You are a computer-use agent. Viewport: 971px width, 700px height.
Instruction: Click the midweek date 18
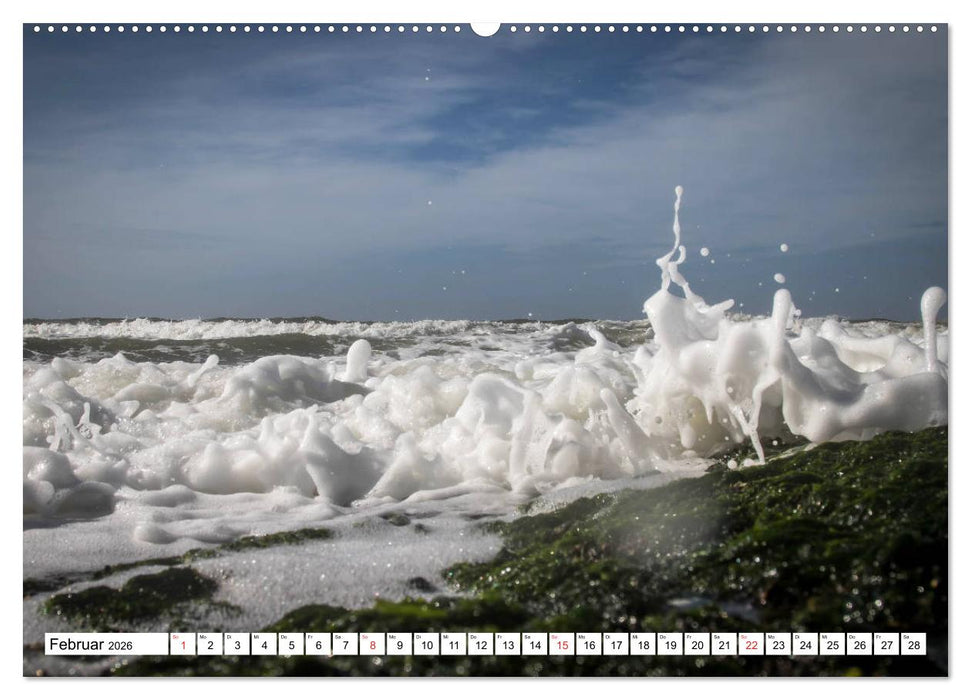(x=643, y=647)
